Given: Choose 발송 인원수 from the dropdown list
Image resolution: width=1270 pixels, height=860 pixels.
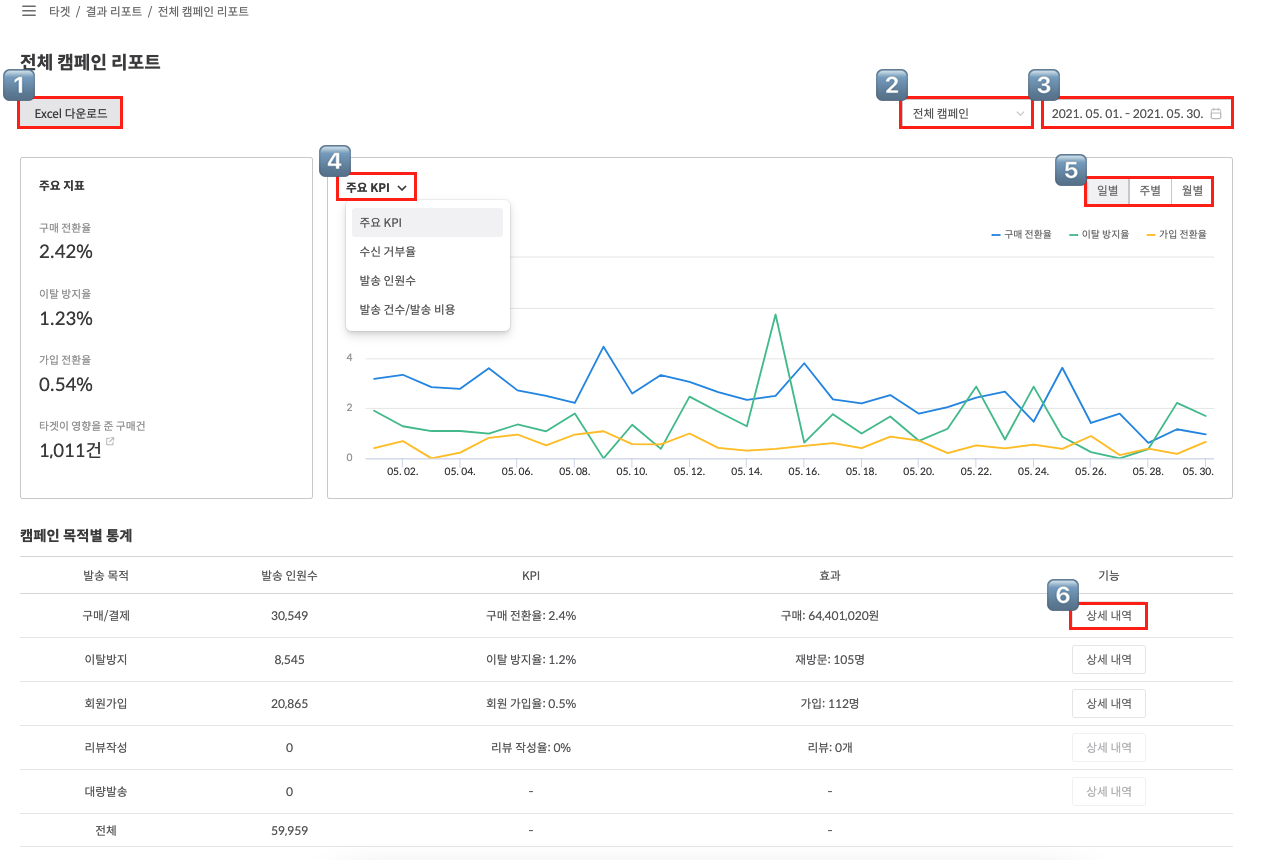Looking at the screenshot, I should point(387,281).
